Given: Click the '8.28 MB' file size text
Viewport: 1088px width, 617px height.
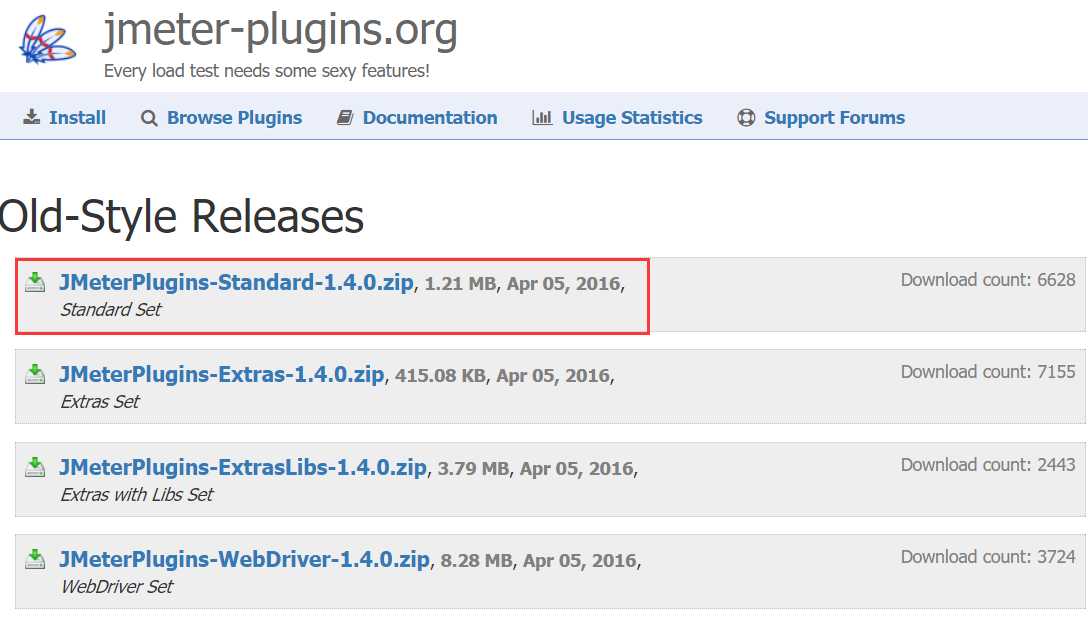Looking at the screenshot, I should (x=477, y=561).
